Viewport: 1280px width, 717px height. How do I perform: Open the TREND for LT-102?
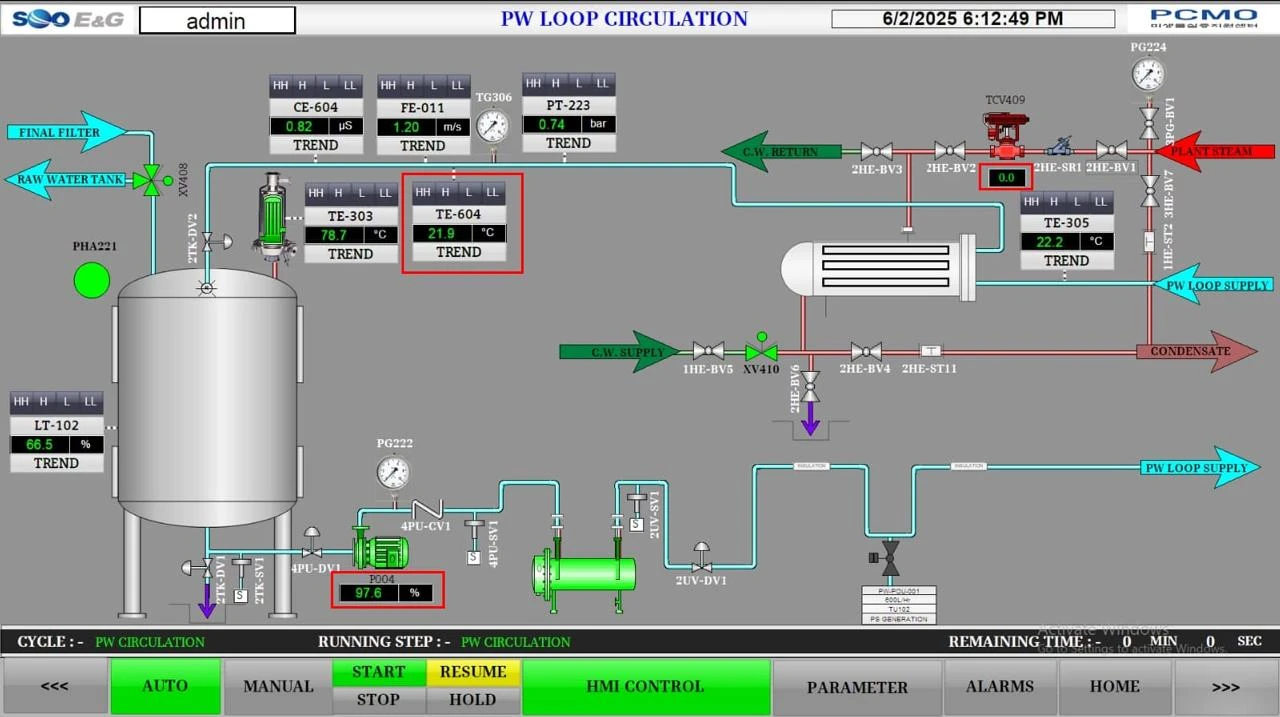tap(56, 463)
